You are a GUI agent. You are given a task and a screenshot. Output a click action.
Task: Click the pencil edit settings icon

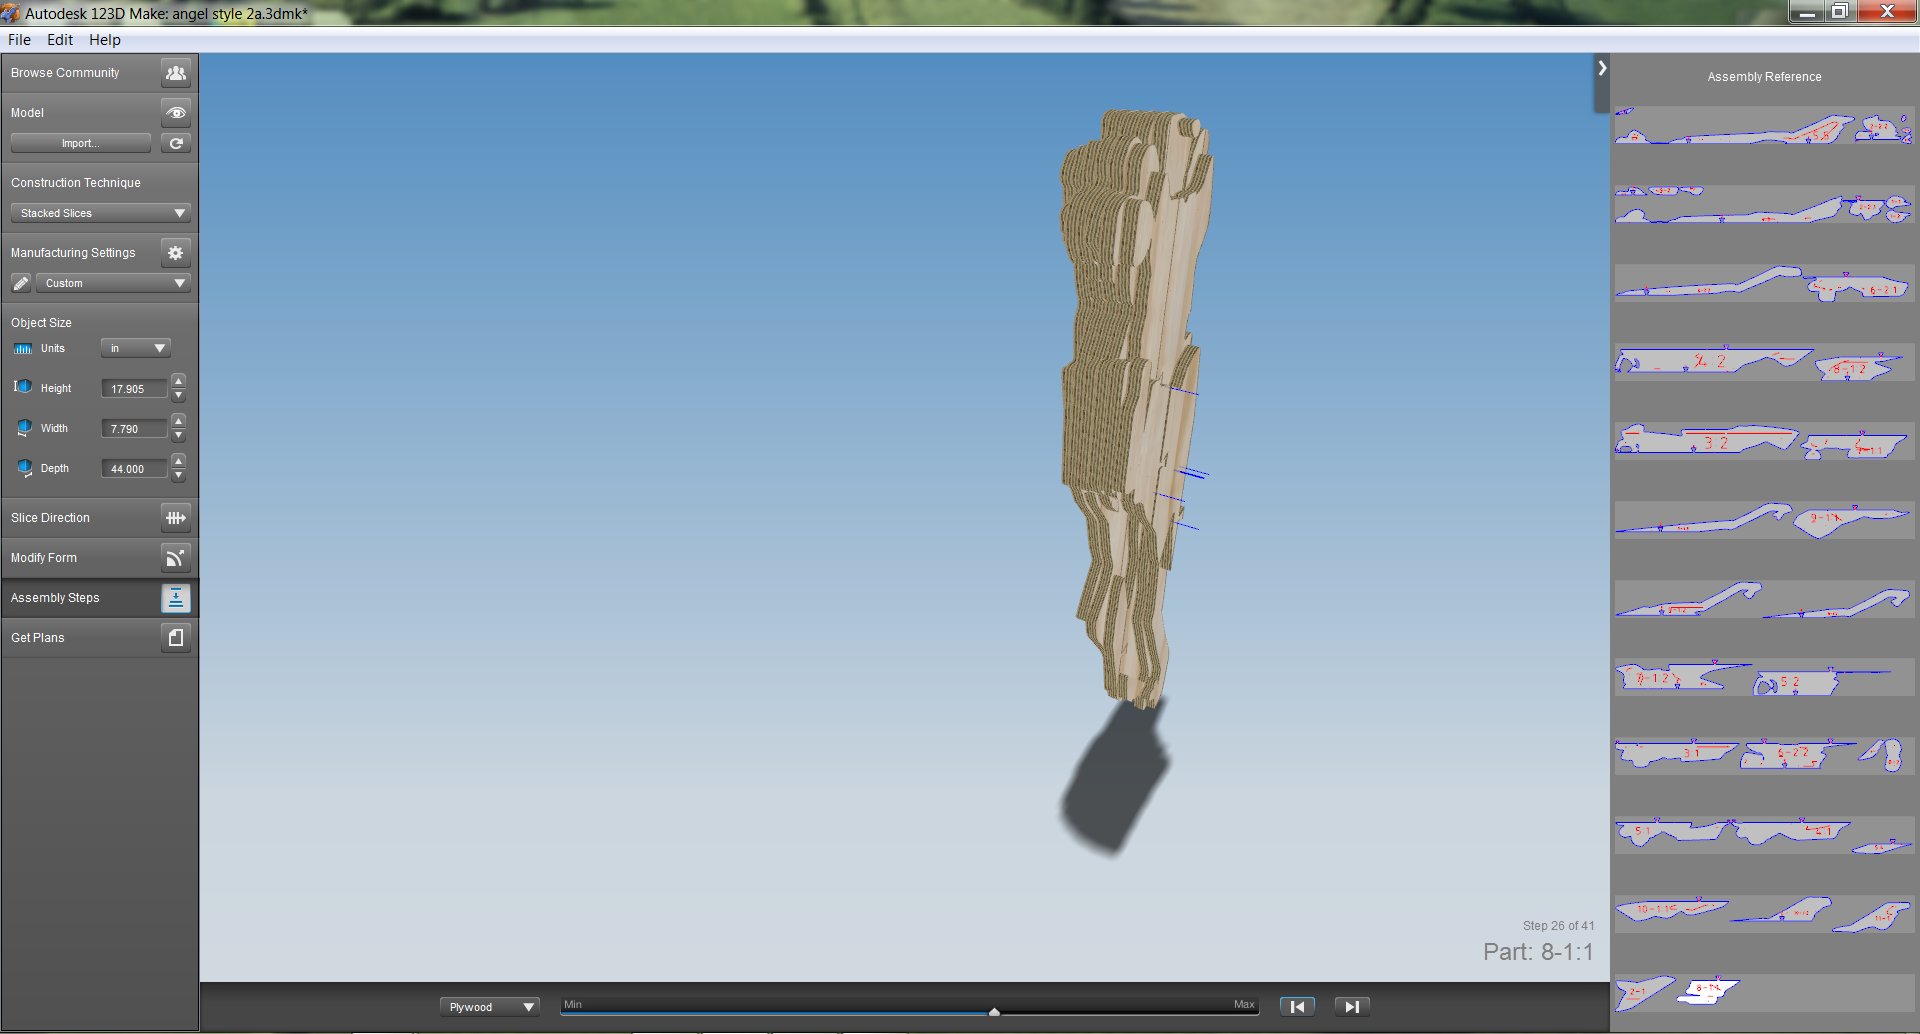point(21,283)
